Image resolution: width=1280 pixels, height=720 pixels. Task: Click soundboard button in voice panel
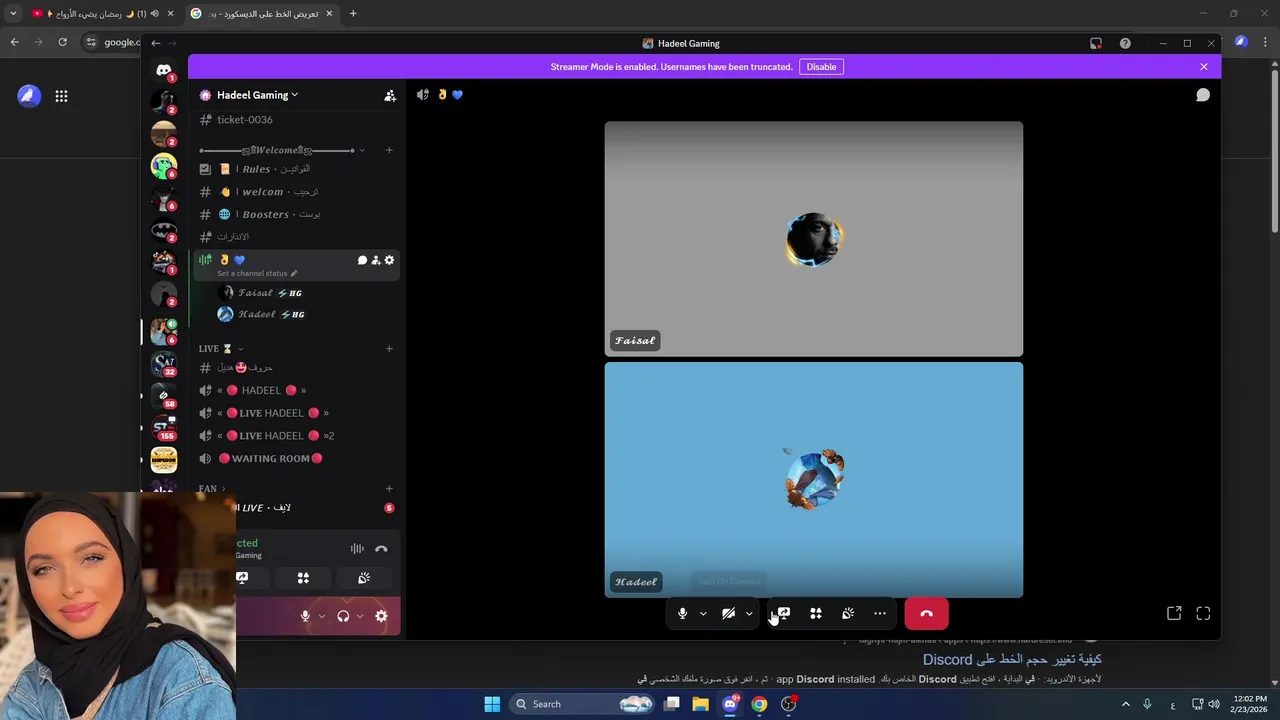coord(364,578)
